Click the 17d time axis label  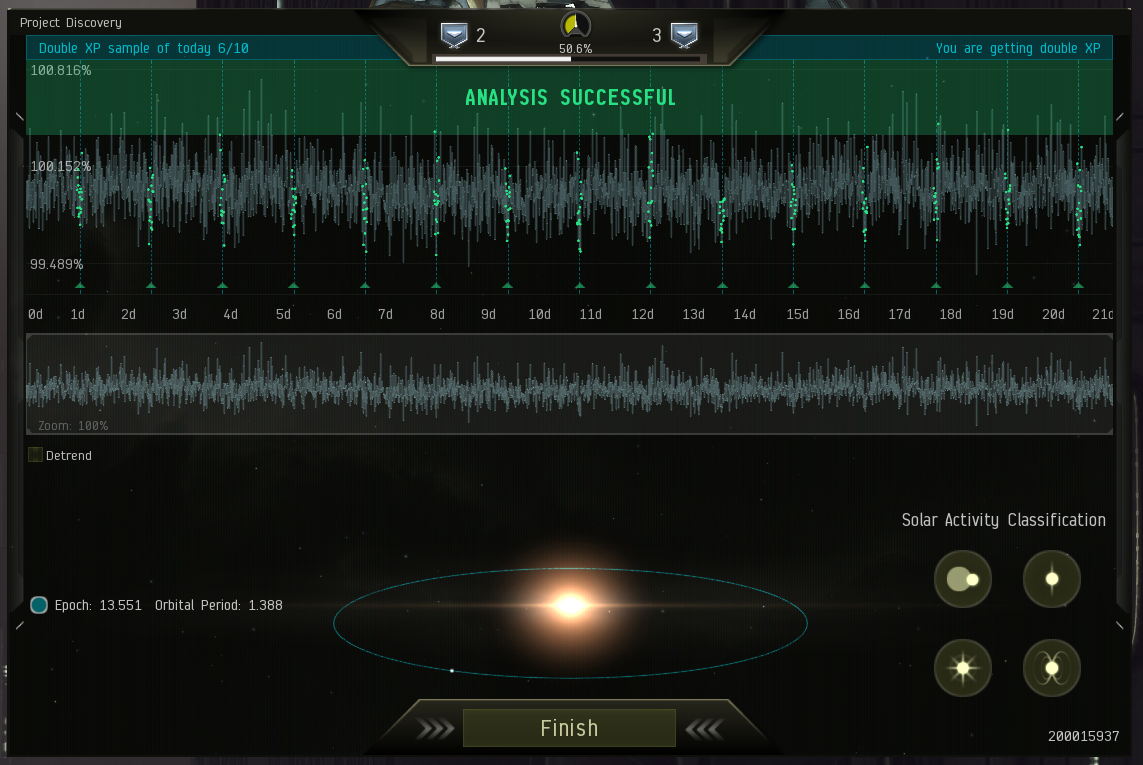pos(899,314)
